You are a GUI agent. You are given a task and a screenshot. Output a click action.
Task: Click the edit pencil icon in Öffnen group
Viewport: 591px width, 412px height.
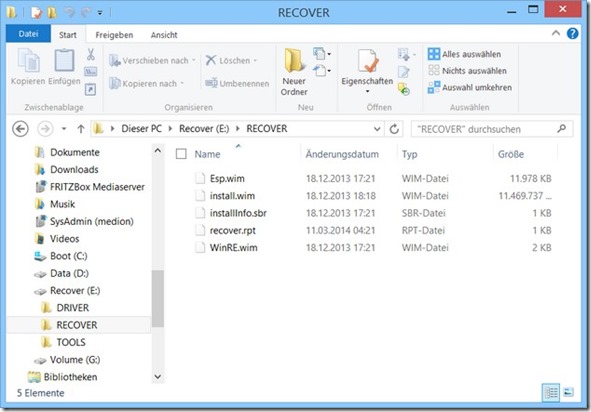click(x=404, y=72)
